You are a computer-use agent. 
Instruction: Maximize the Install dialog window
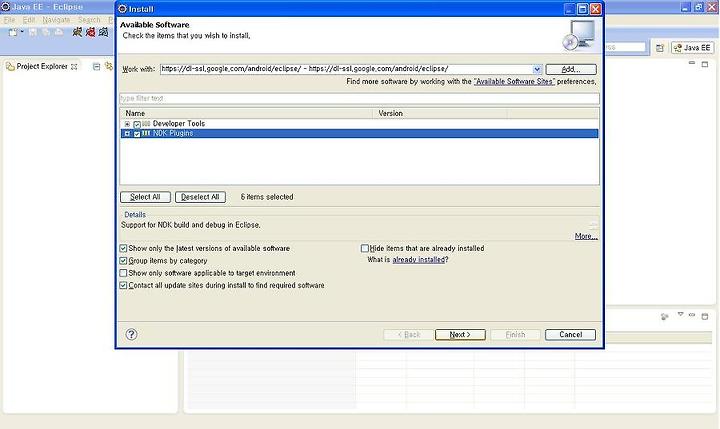(582, 9)
